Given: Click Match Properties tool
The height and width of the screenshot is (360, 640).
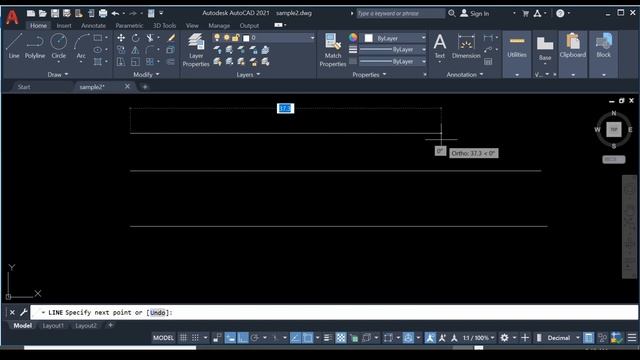Looking at the screenshot, I should (x=333, y=50).
